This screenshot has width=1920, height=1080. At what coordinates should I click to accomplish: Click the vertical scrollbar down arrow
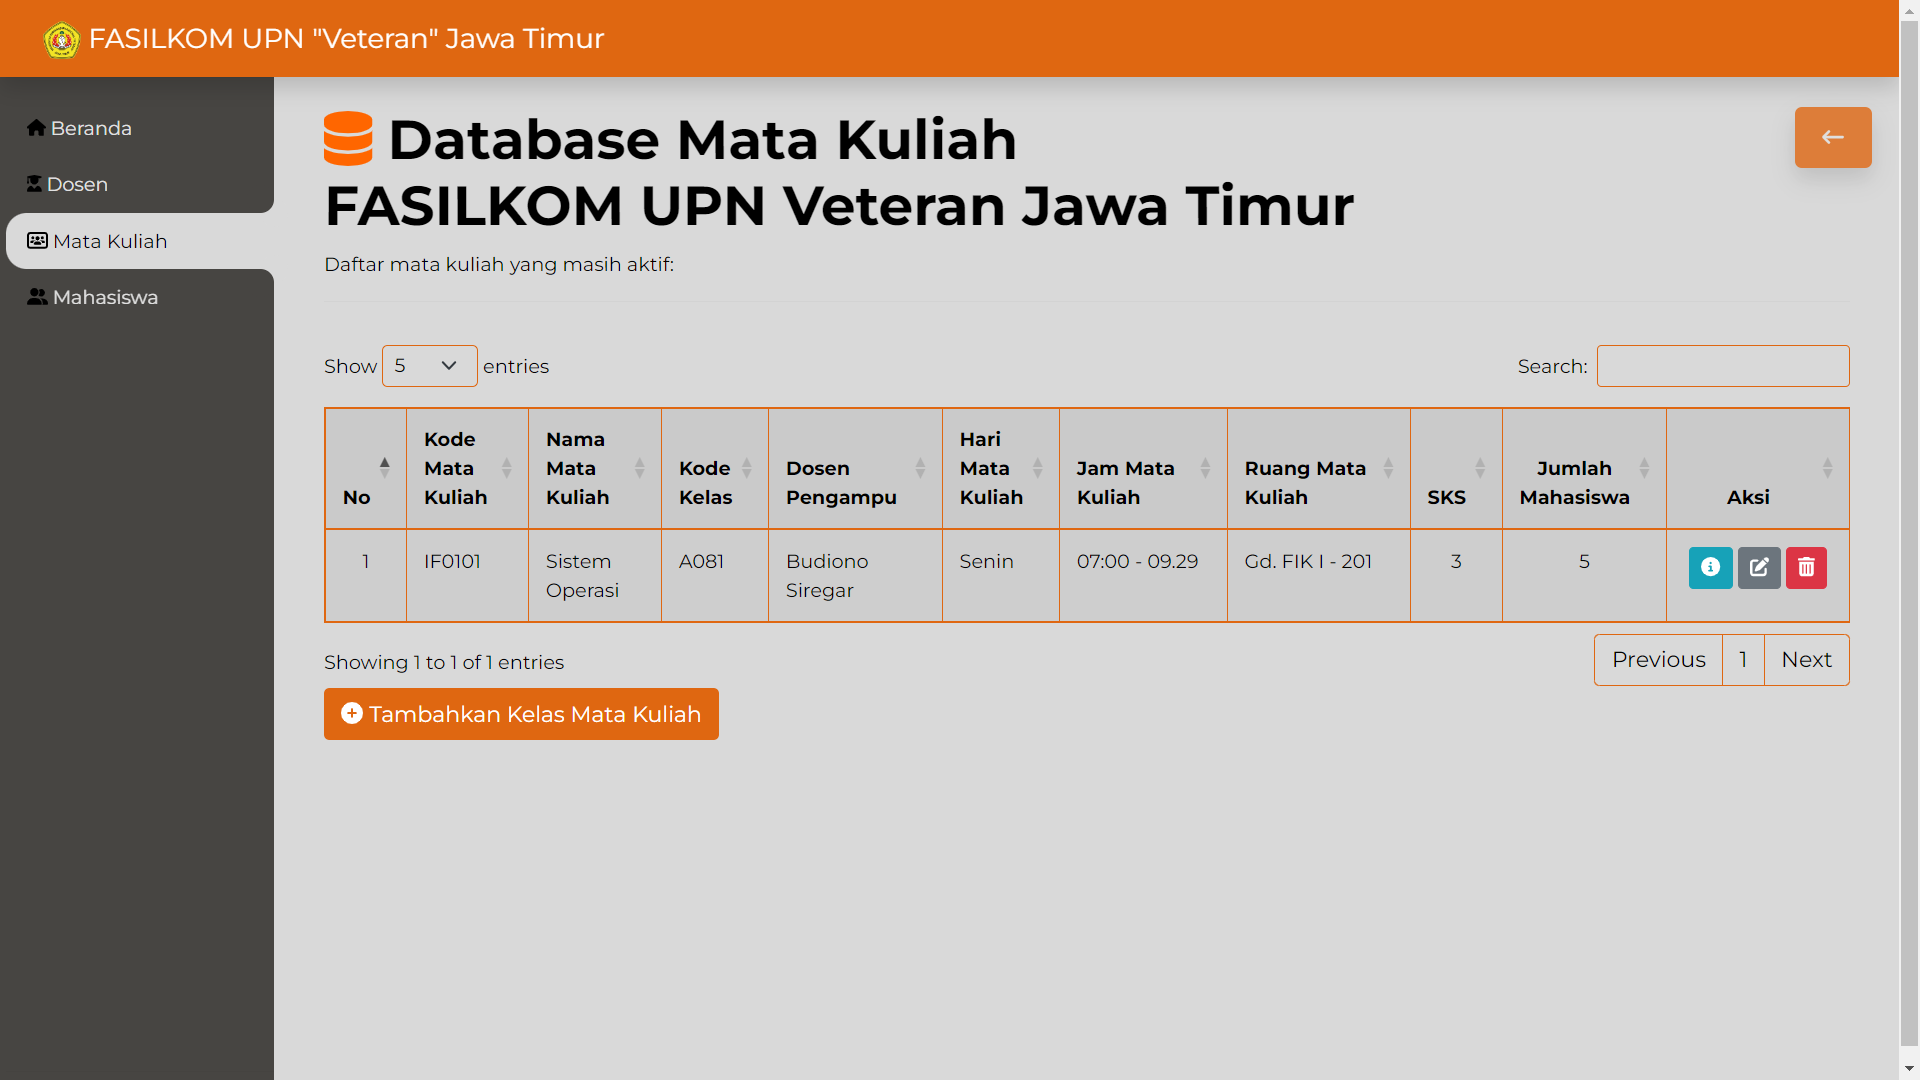tap(1909, 1069)
